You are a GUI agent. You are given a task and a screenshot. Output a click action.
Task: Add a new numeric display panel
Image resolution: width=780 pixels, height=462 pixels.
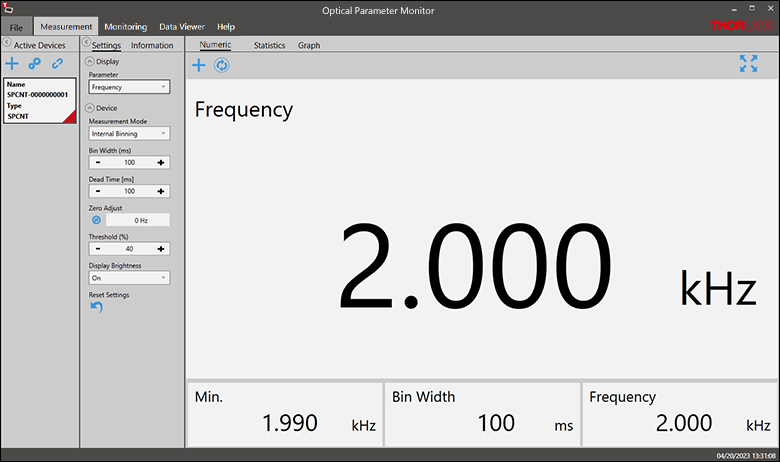(199, 65)
